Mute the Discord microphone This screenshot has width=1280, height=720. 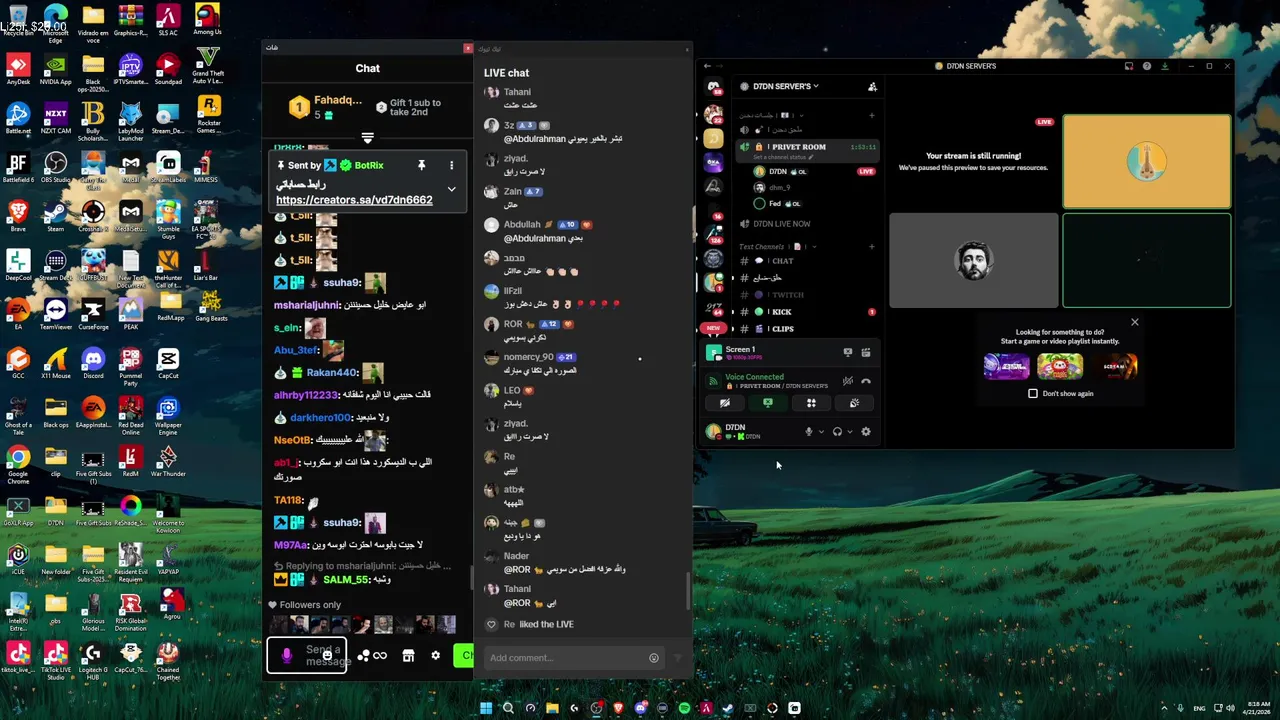click(x=808, y=432)
